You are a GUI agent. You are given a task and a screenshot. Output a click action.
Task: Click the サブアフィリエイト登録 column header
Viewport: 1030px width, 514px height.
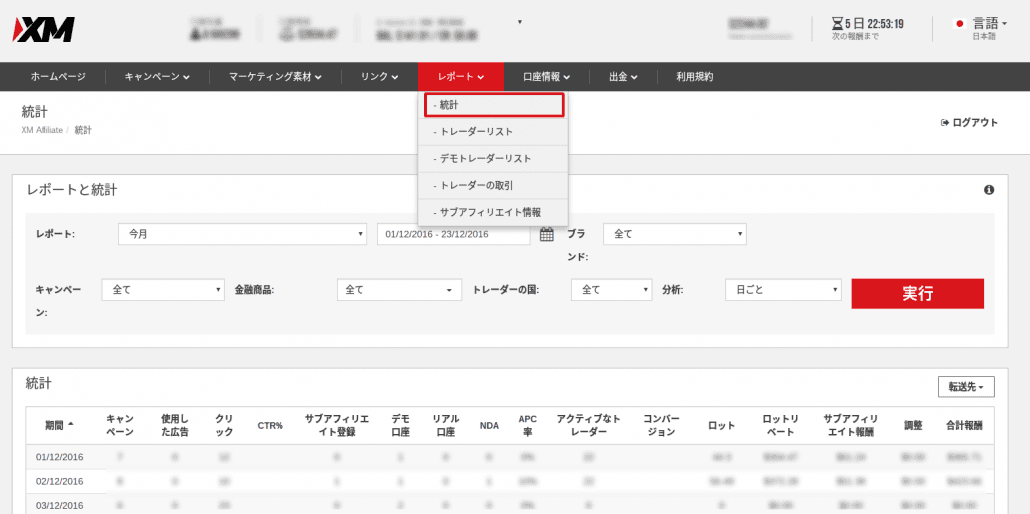click(x=337, y=425)
